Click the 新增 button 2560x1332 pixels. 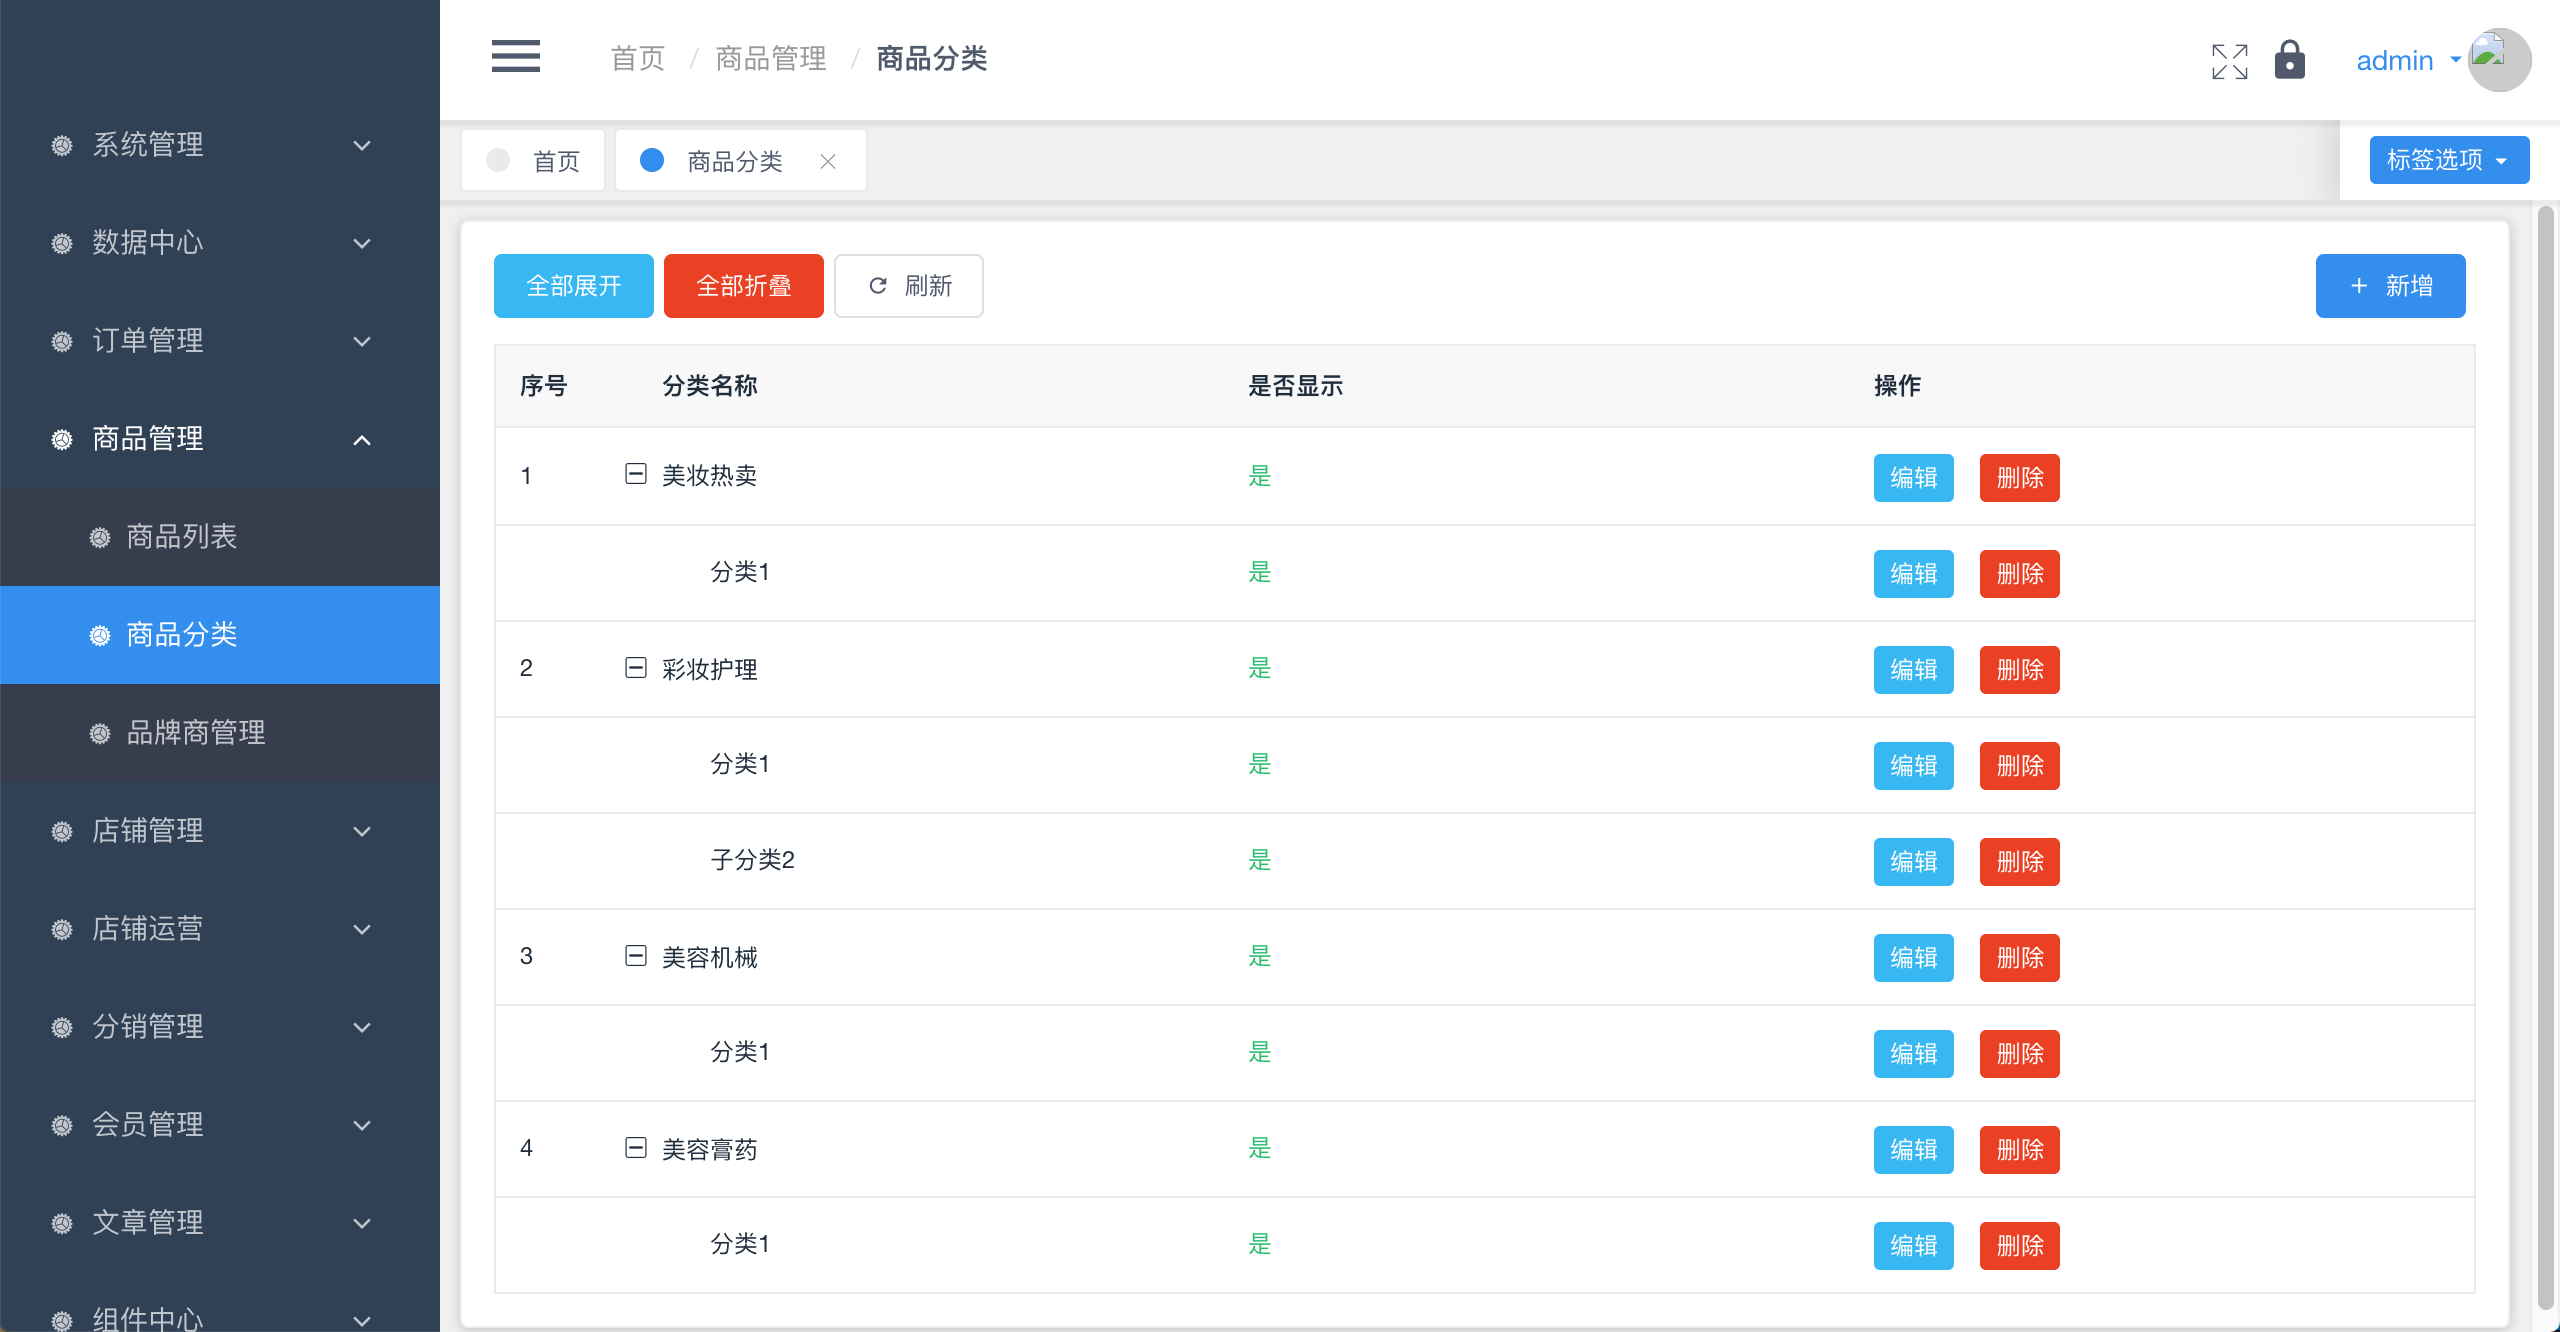pyautogui.click(x=2389, y=286)
